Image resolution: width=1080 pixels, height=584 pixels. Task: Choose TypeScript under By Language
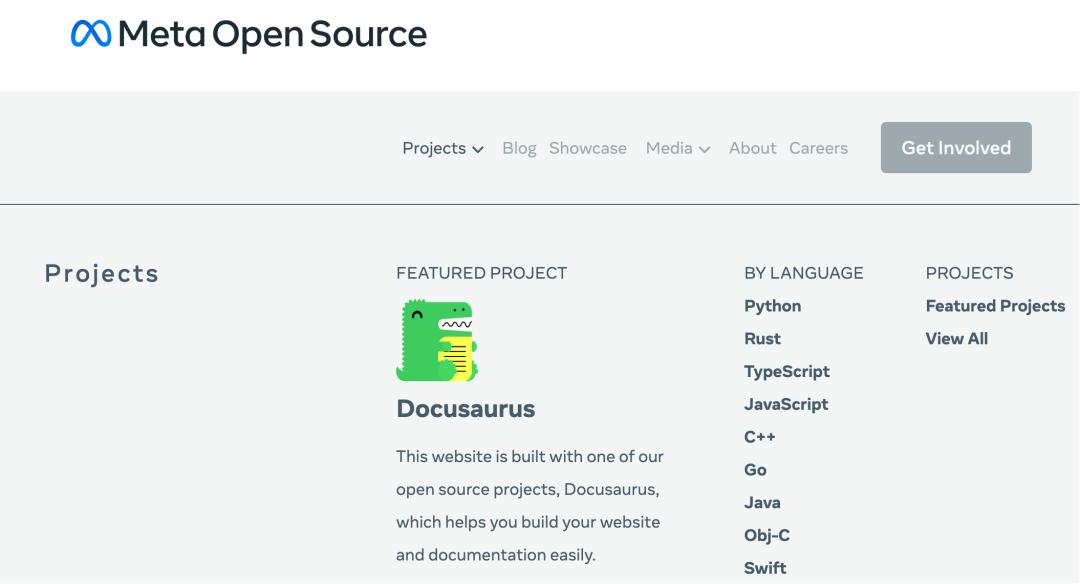(x=787, y=372)
